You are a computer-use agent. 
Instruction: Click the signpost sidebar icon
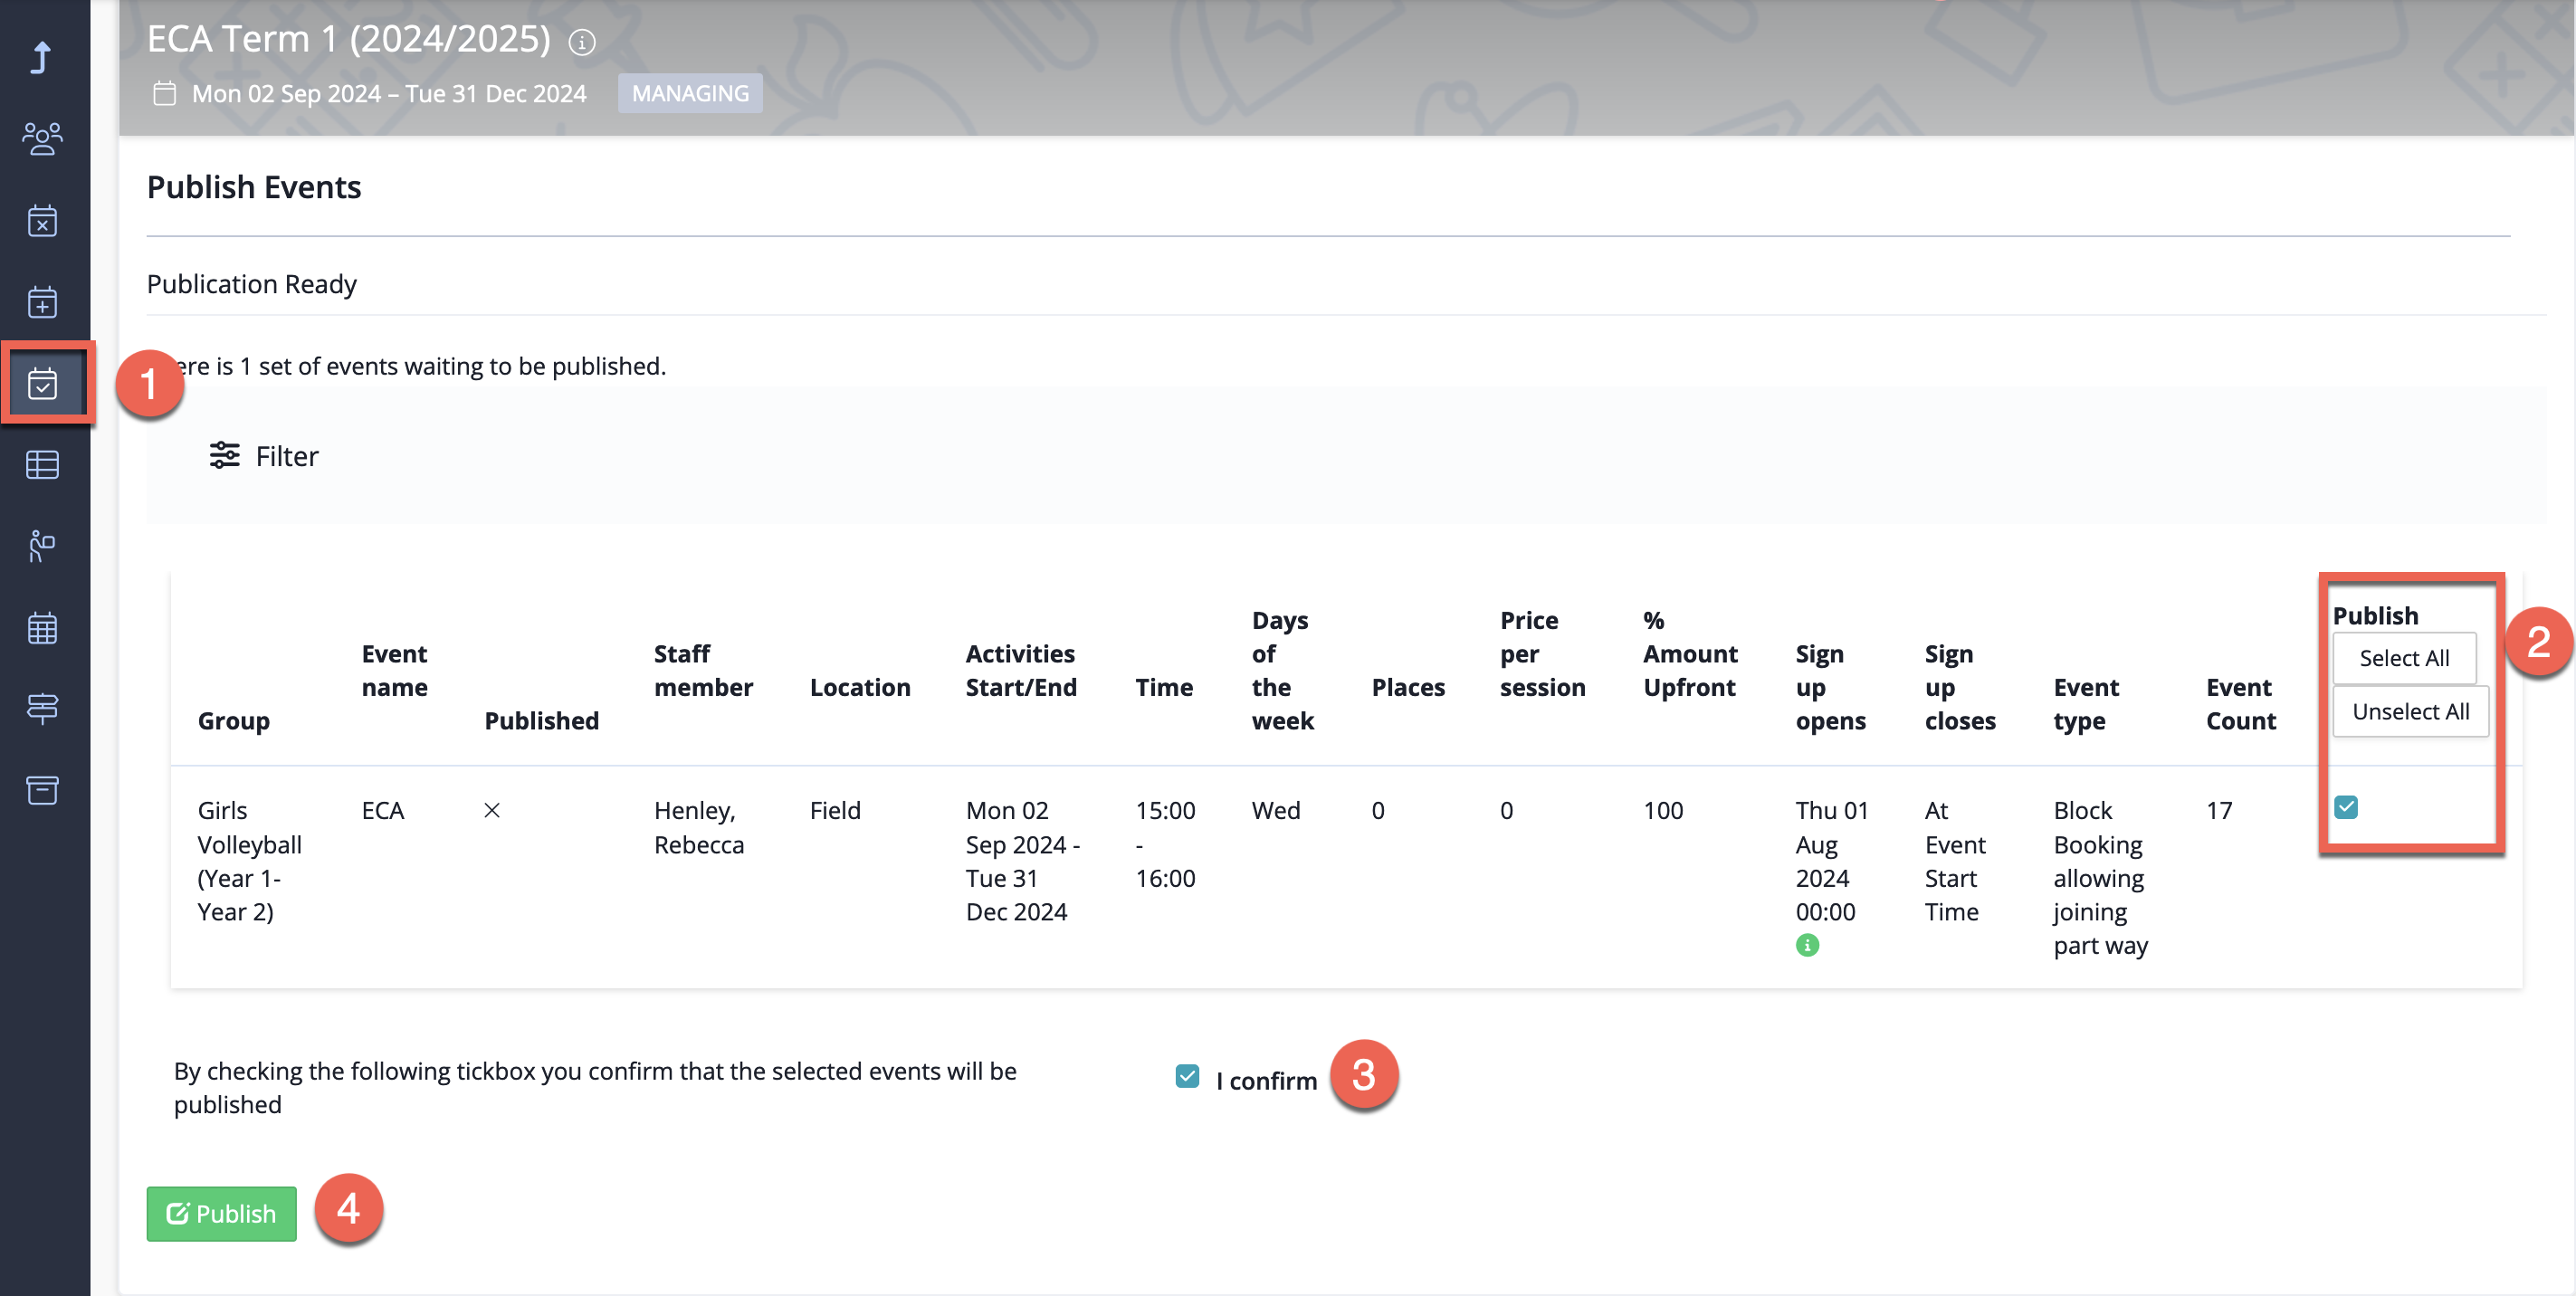[42, 709]
